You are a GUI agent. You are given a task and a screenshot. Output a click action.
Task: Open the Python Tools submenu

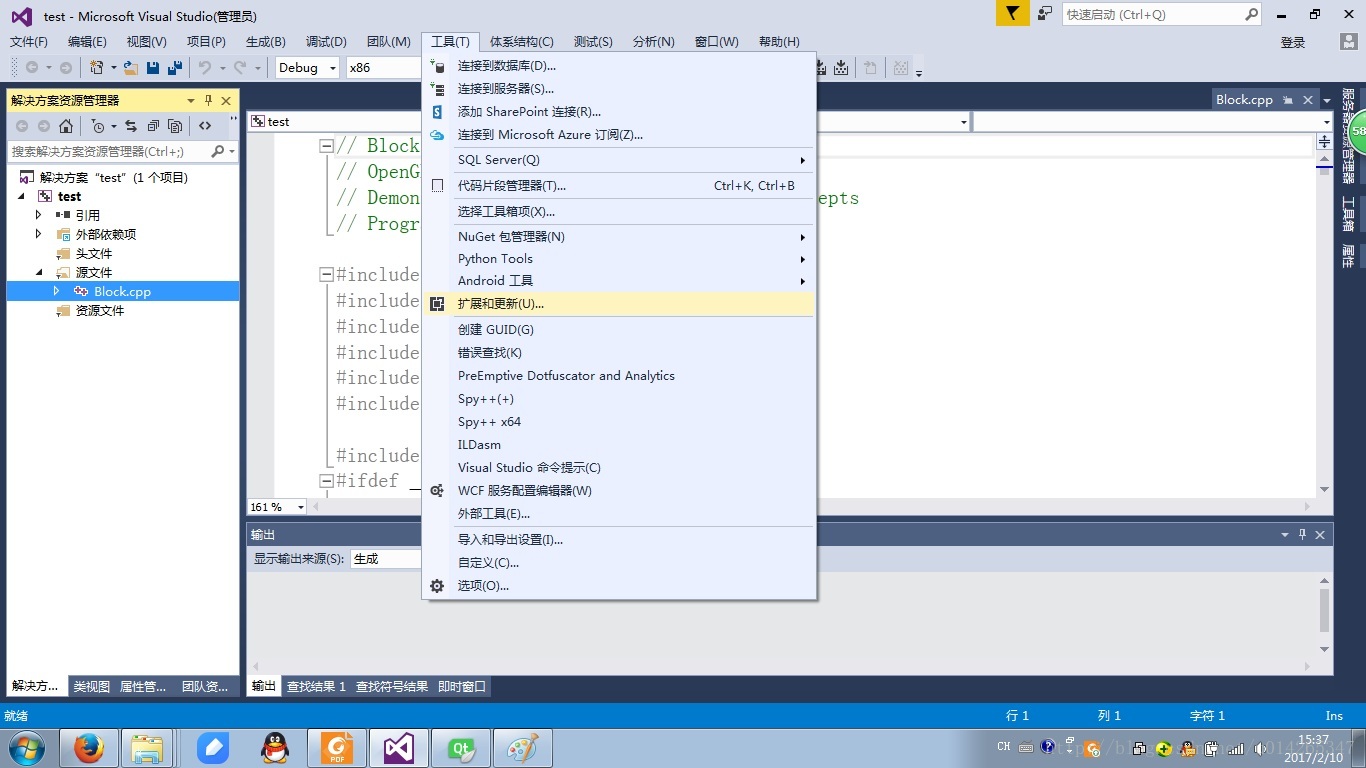pos(619,259)
